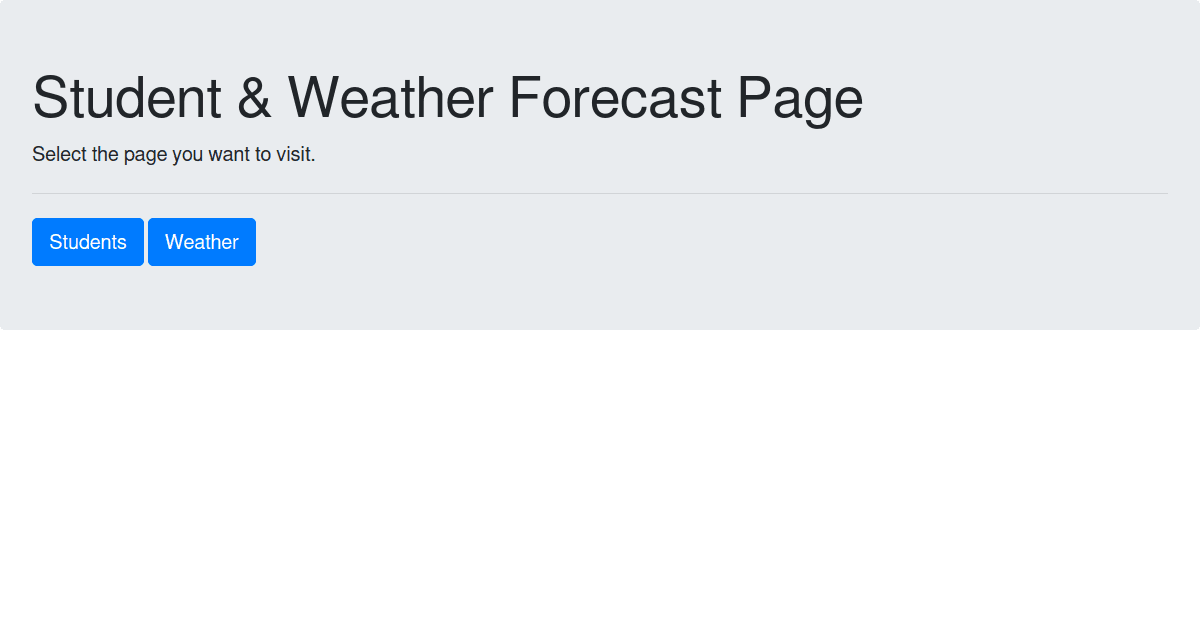Image resolution: width=1200 pixels, height=630 pixels.
Task: Click the gray banner space right of Weather button
Action: point(700,242)
